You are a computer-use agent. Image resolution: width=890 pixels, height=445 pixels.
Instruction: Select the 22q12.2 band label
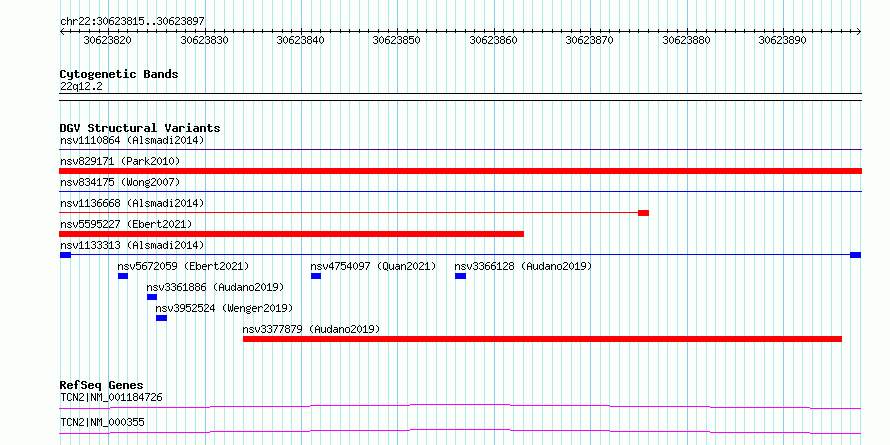[x=81, y=87]
